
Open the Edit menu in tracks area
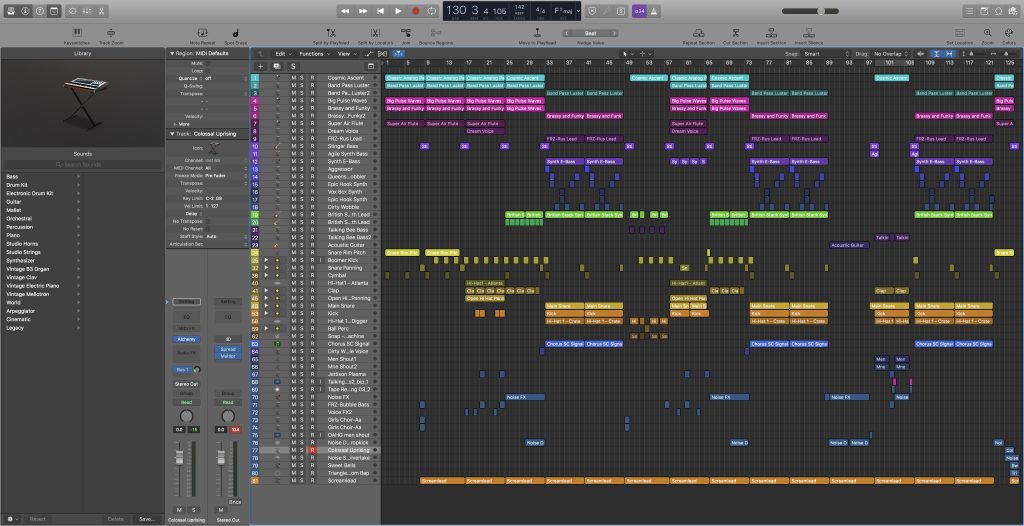coord(283,54)
